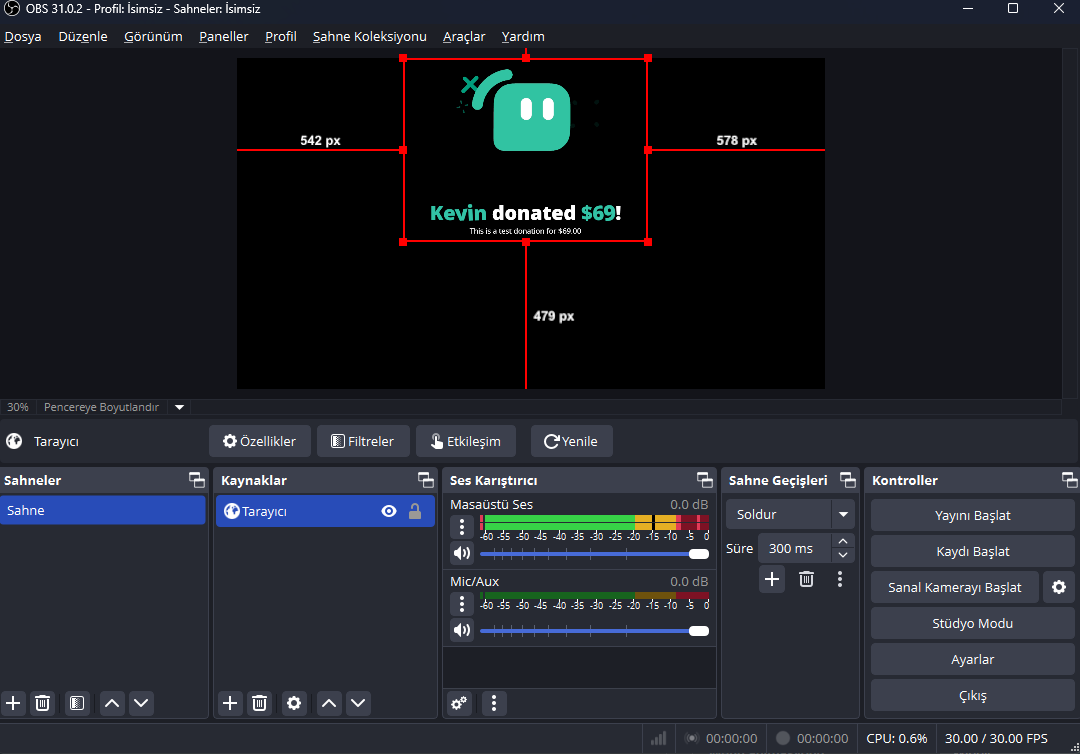Click Yenile to refresh browser source
Screen dimensions: 1080x754
pyautogui.click(x=571, y=441)
